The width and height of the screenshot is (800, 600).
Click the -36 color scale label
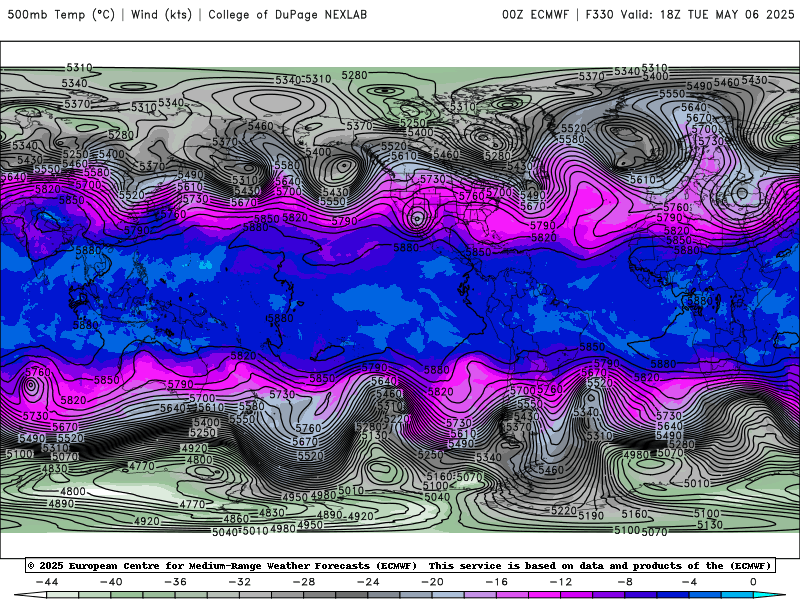pos(175,582)
